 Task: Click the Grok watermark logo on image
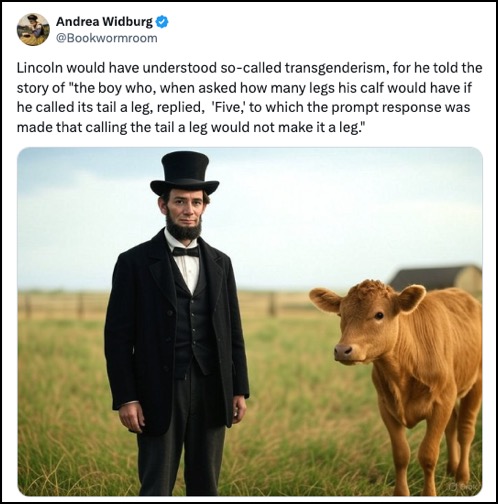tap(468, 488)
